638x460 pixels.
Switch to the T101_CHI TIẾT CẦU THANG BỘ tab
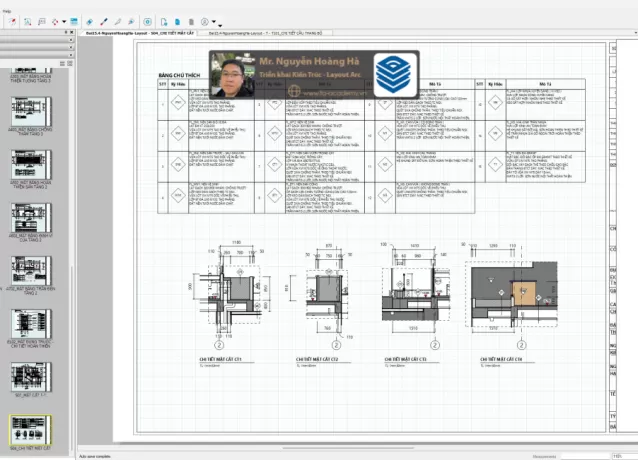pyautogui.click(x=265, y=33)
